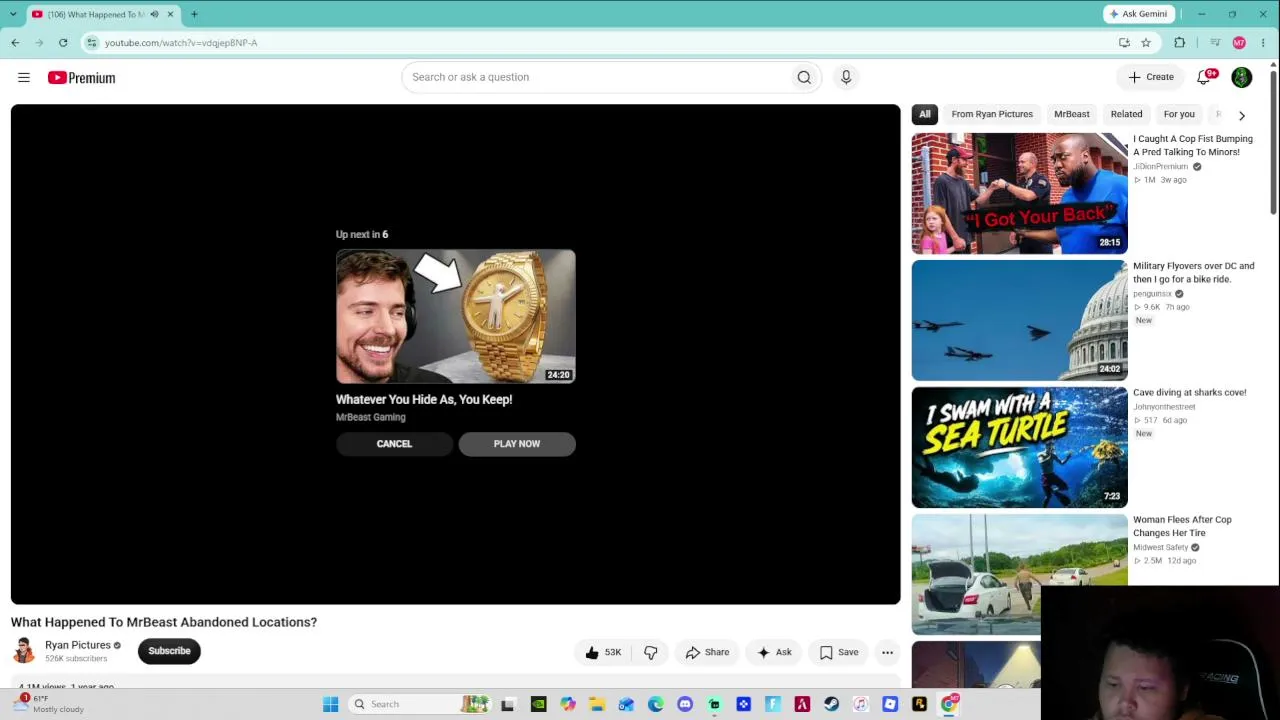The width and height of the screenshot is (1280, 720).
Task: View site information icon in address bar
Action: click(x=92, y=43)
